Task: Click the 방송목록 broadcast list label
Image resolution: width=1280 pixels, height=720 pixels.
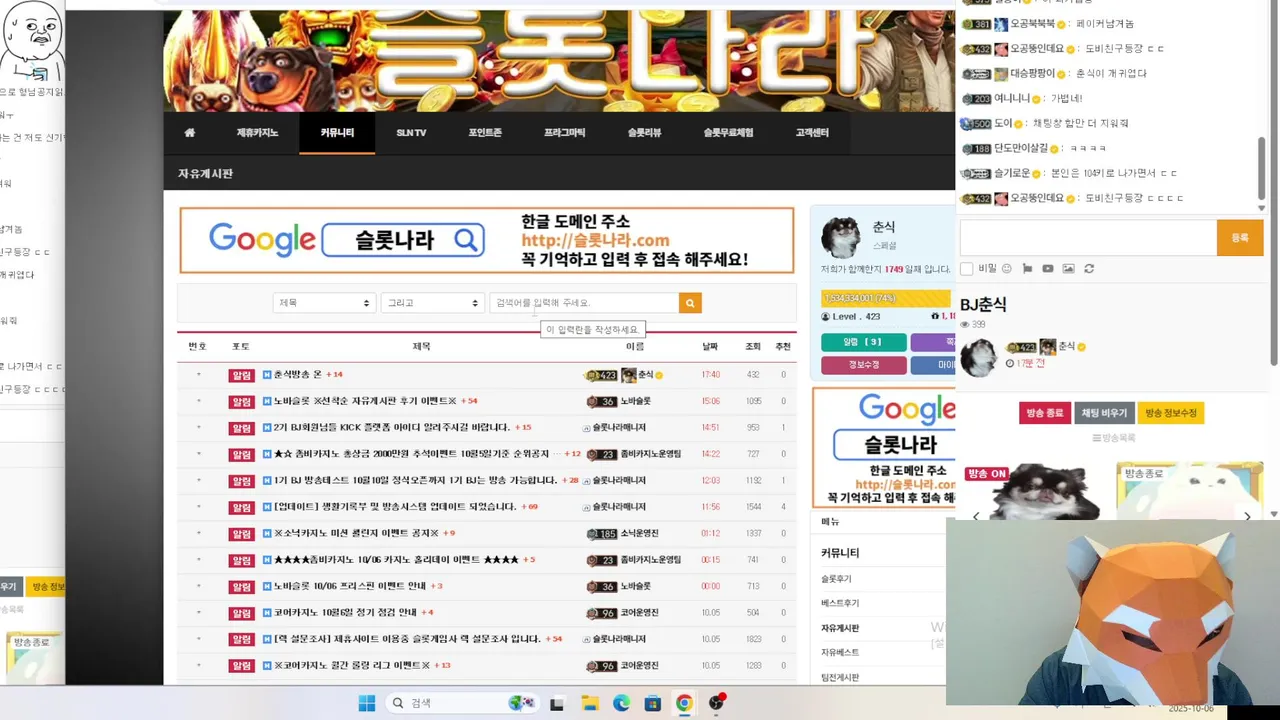Action: 1113,438
